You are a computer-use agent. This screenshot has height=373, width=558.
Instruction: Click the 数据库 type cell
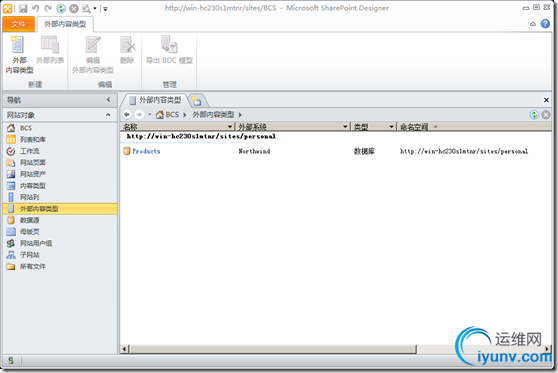pyautogui.click(x=364, y=151)
